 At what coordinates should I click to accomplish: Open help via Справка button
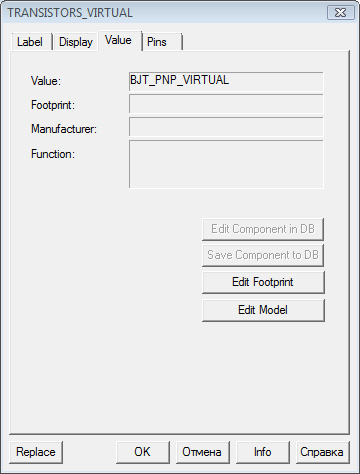click(x=322, y=452)
